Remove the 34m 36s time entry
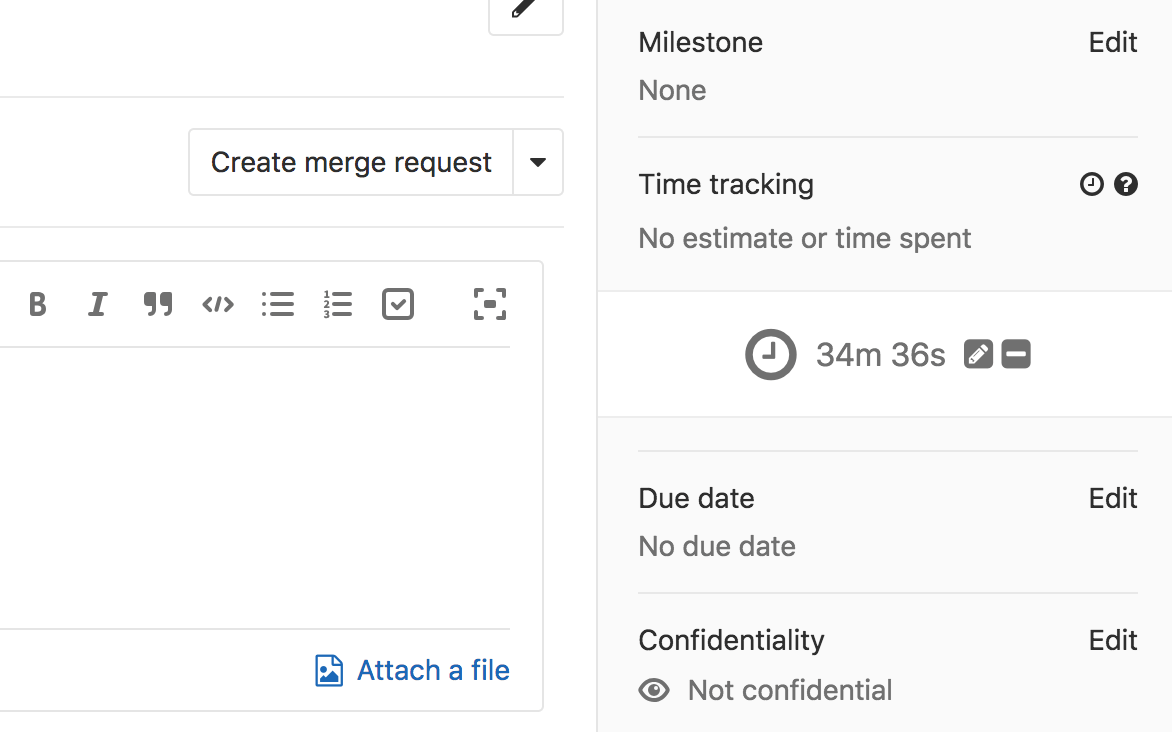This screenshot has height=732, width=1172. [x=1016, y=354]
